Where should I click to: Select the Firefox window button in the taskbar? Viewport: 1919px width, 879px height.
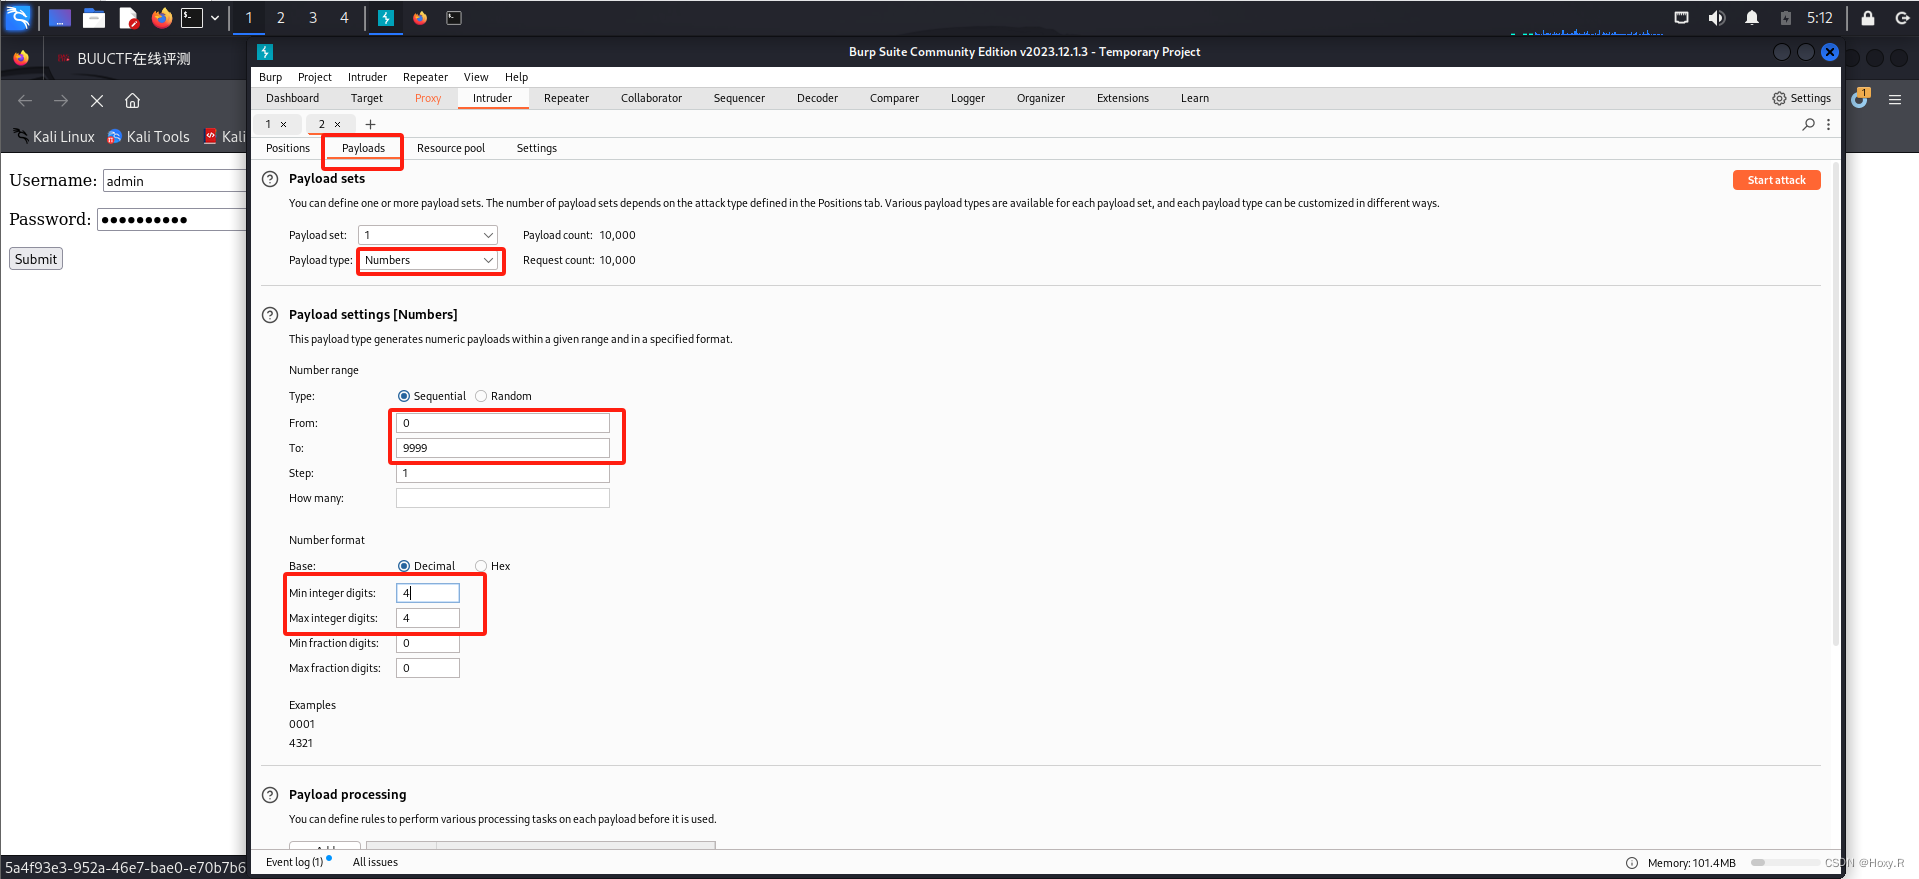[x=420, y=18]
